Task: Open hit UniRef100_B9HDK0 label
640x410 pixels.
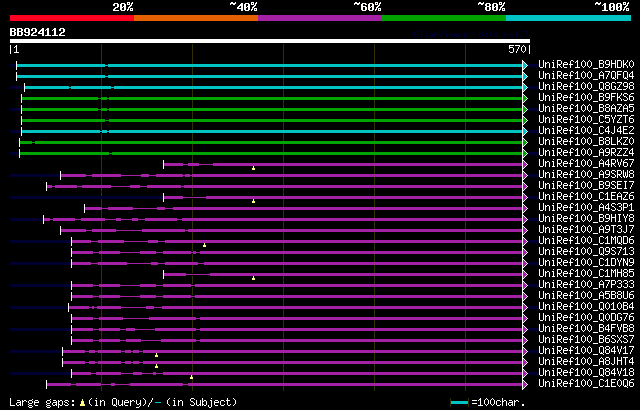Action: pos(586,64)
